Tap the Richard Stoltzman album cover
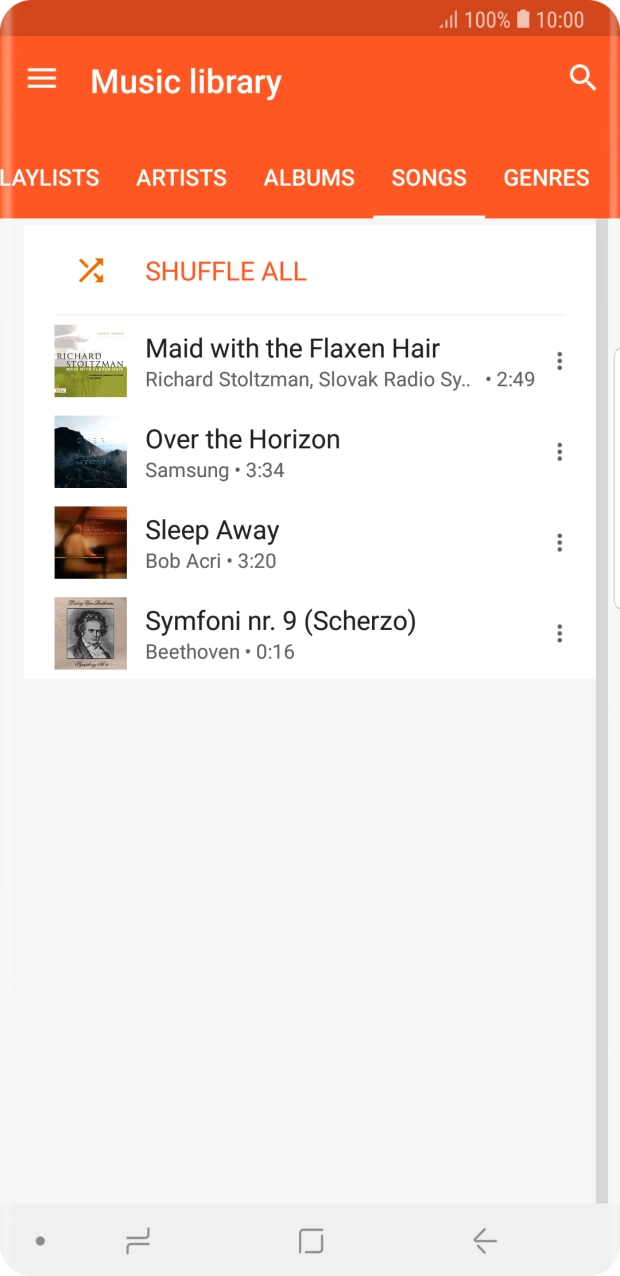The image size is (620, 1276). (x=90, y=361)
